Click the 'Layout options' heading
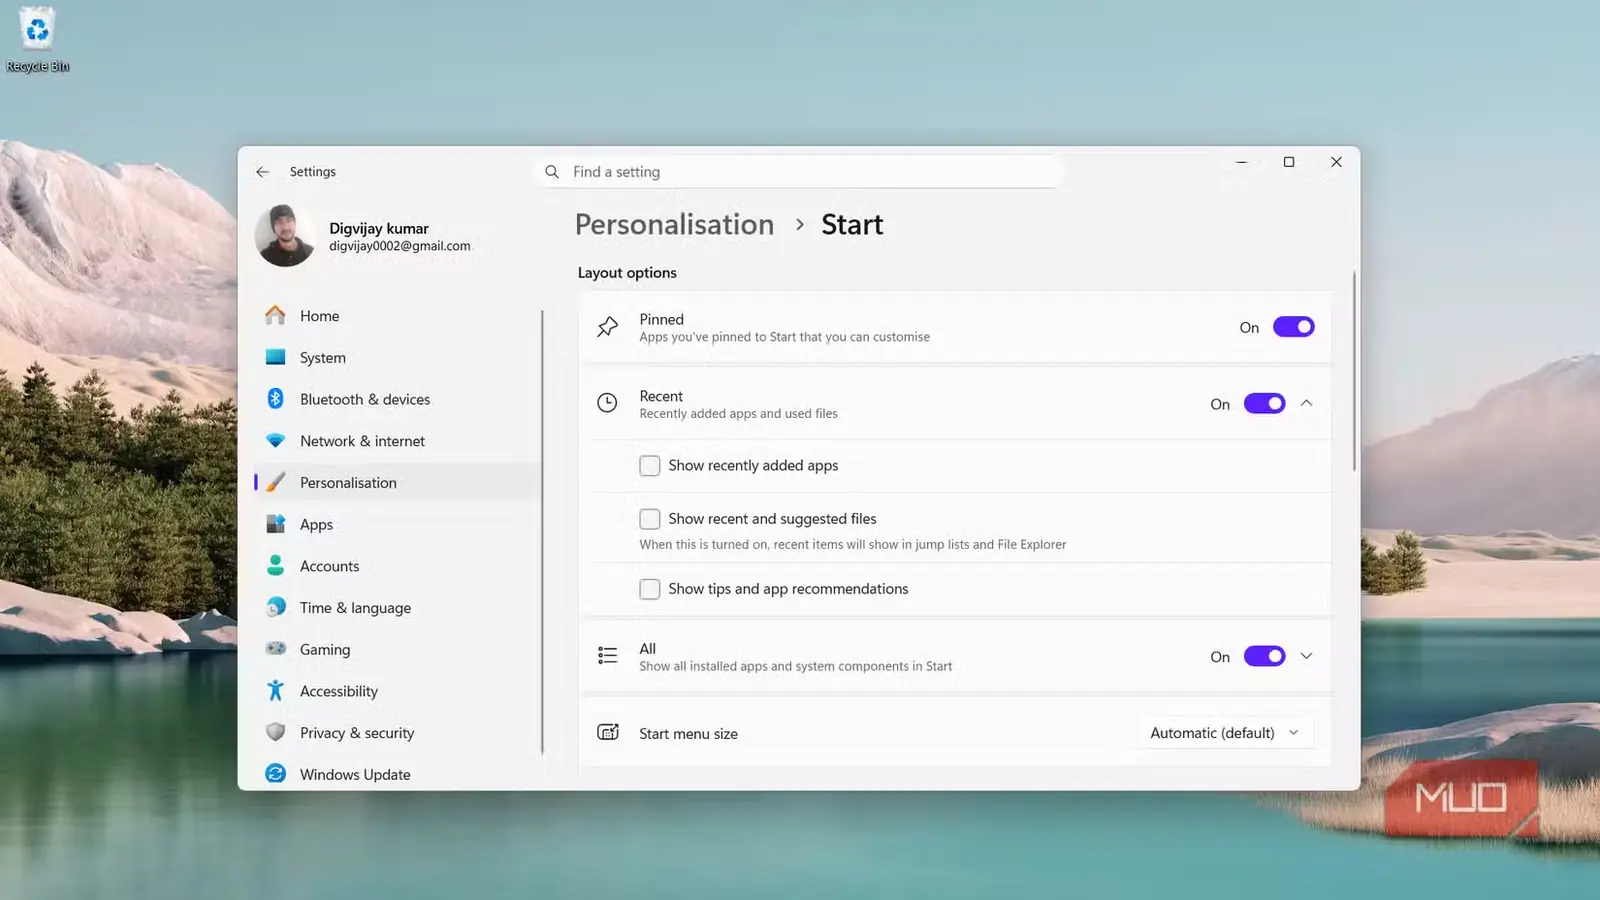The width and height of the screenshot is (1600, 900). tap(627, 273)
